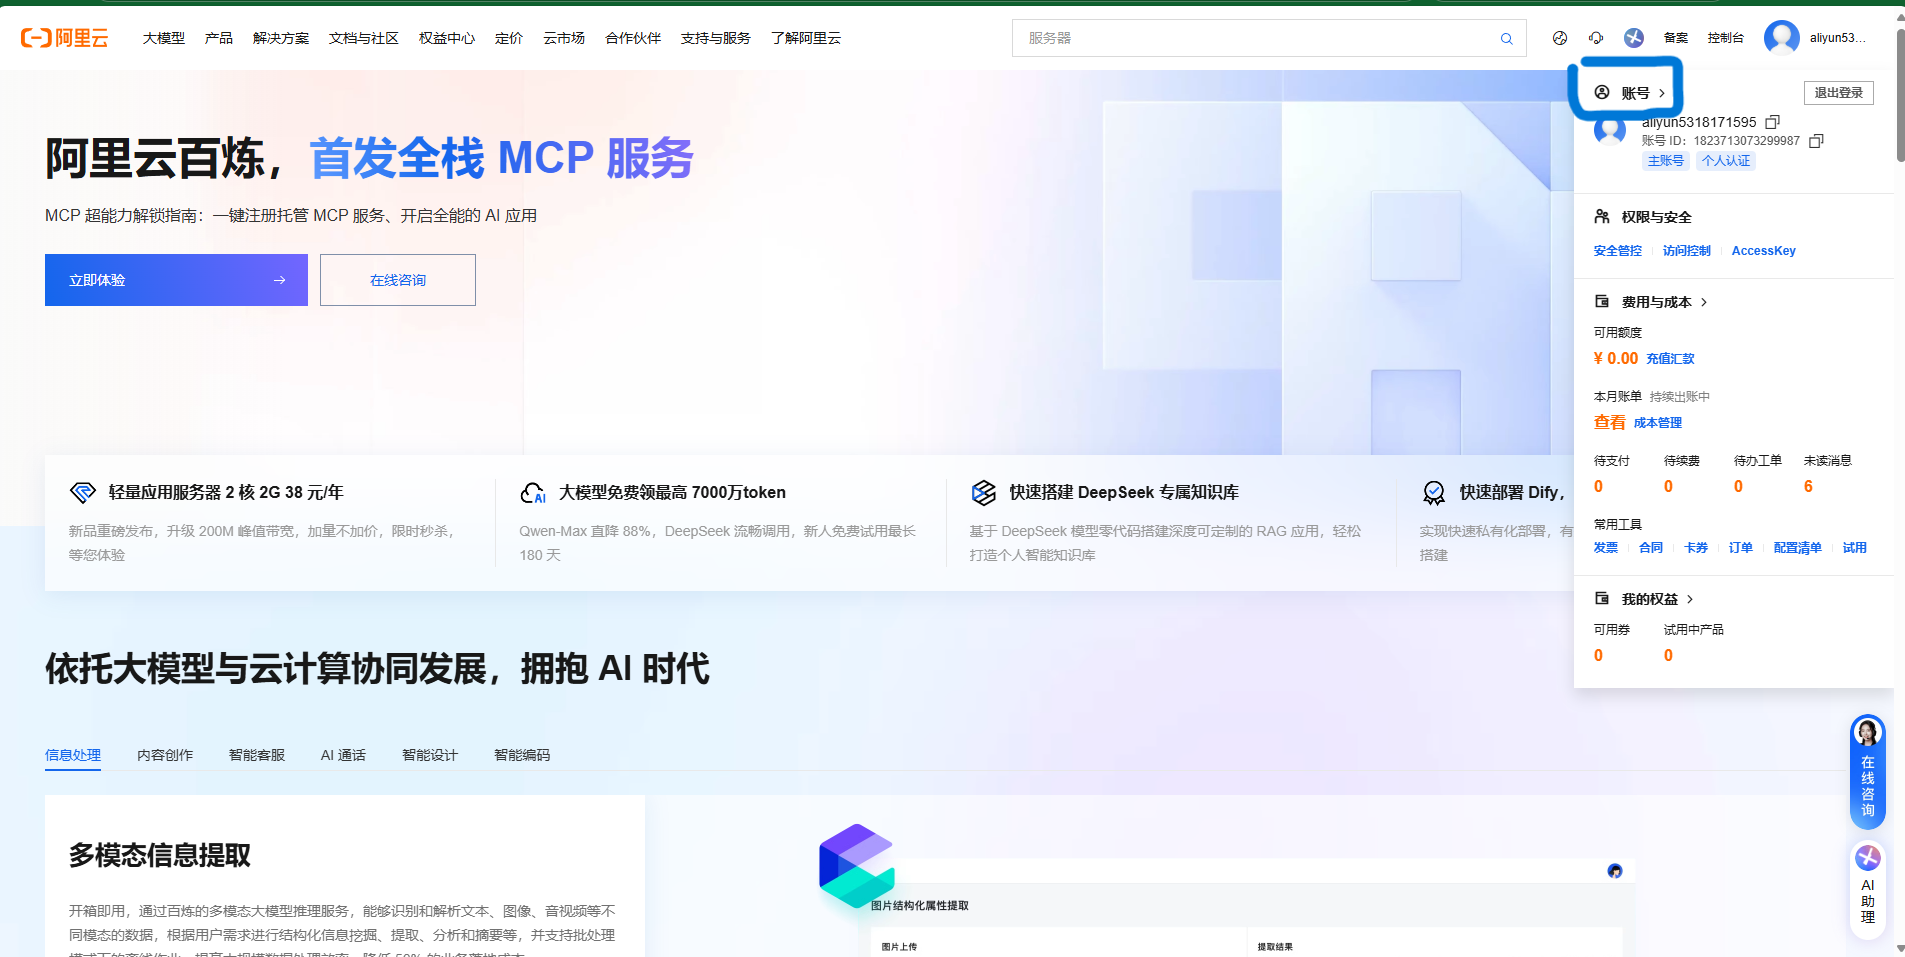
Task: Open the 发票 tool link
Action: pyautogui.click(x=1606, y=548)
